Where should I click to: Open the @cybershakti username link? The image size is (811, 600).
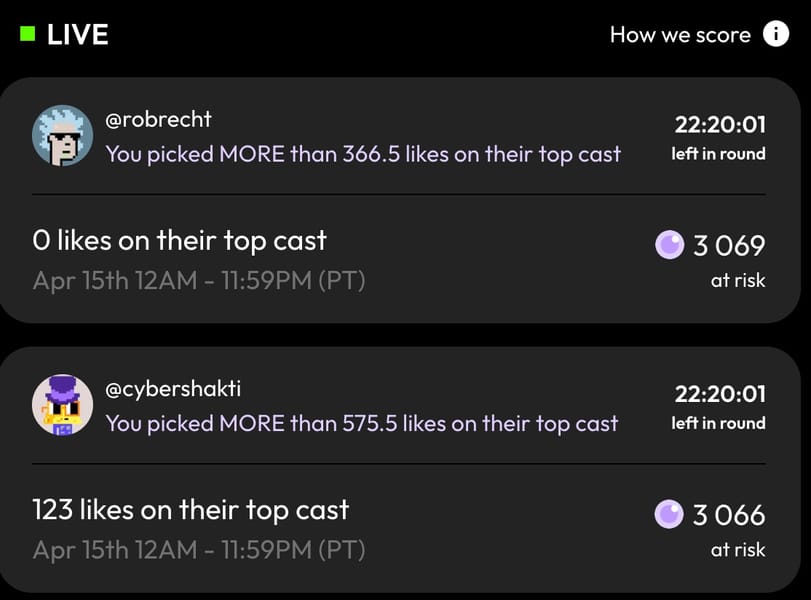[173, 388]
